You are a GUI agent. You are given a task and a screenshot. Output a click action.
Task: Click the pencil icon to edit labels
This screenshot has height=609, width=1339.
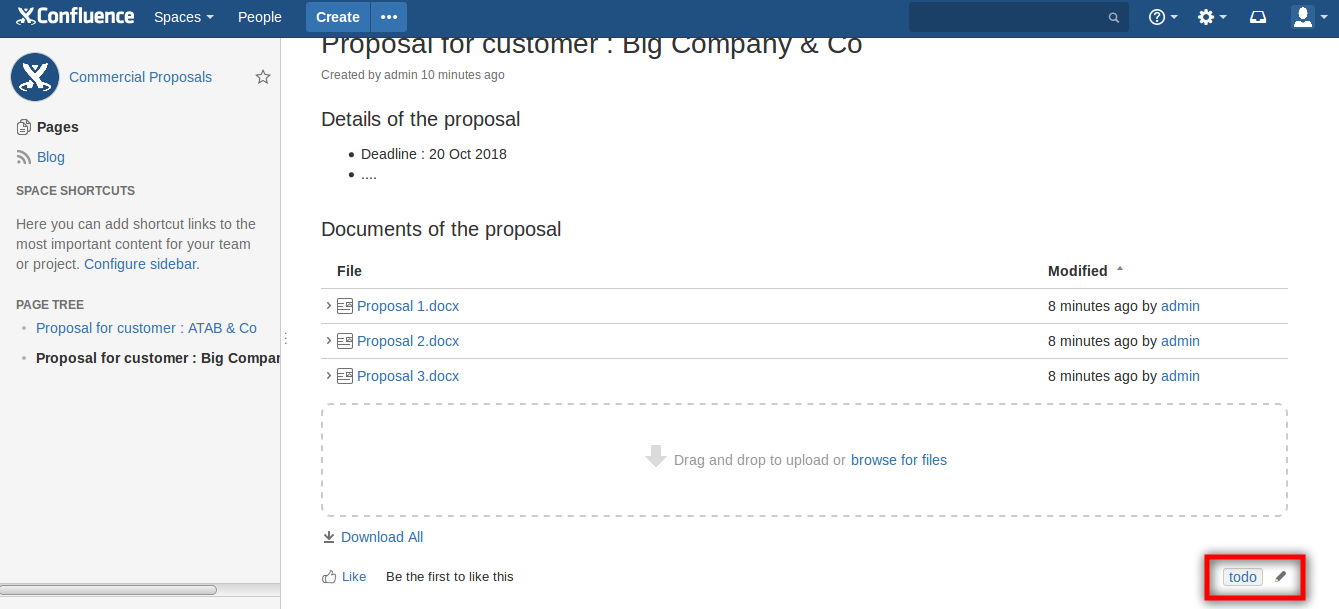coord(1281,576)
